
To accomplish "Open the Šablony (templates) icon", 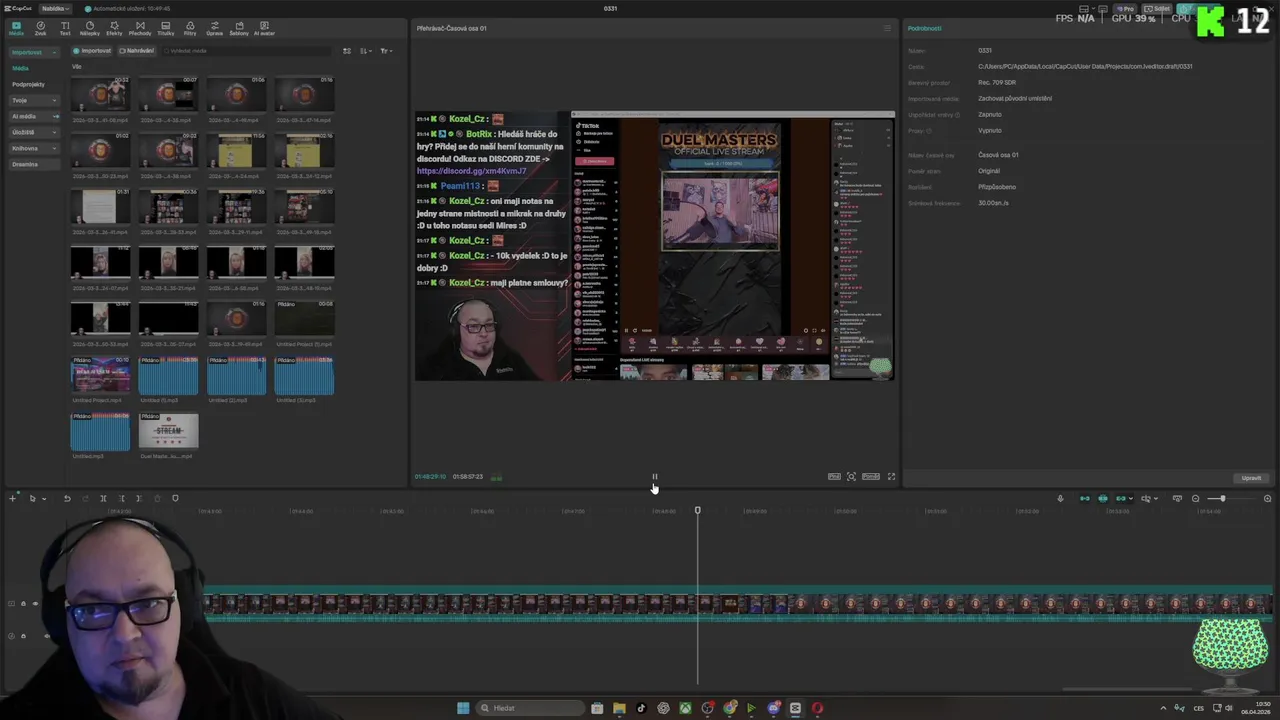I will click(239, 28).
